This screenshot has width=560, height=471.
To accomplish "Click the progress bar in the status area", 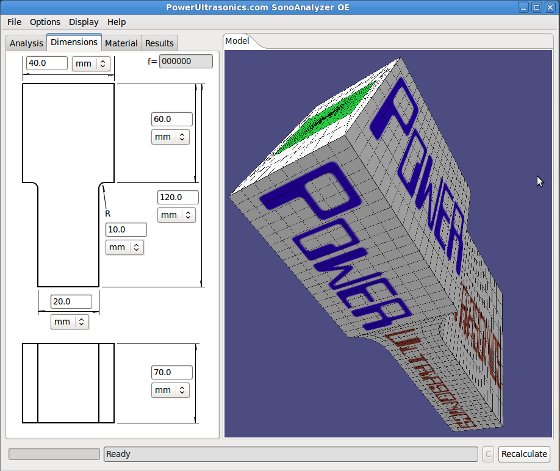I will click(54, 454).
